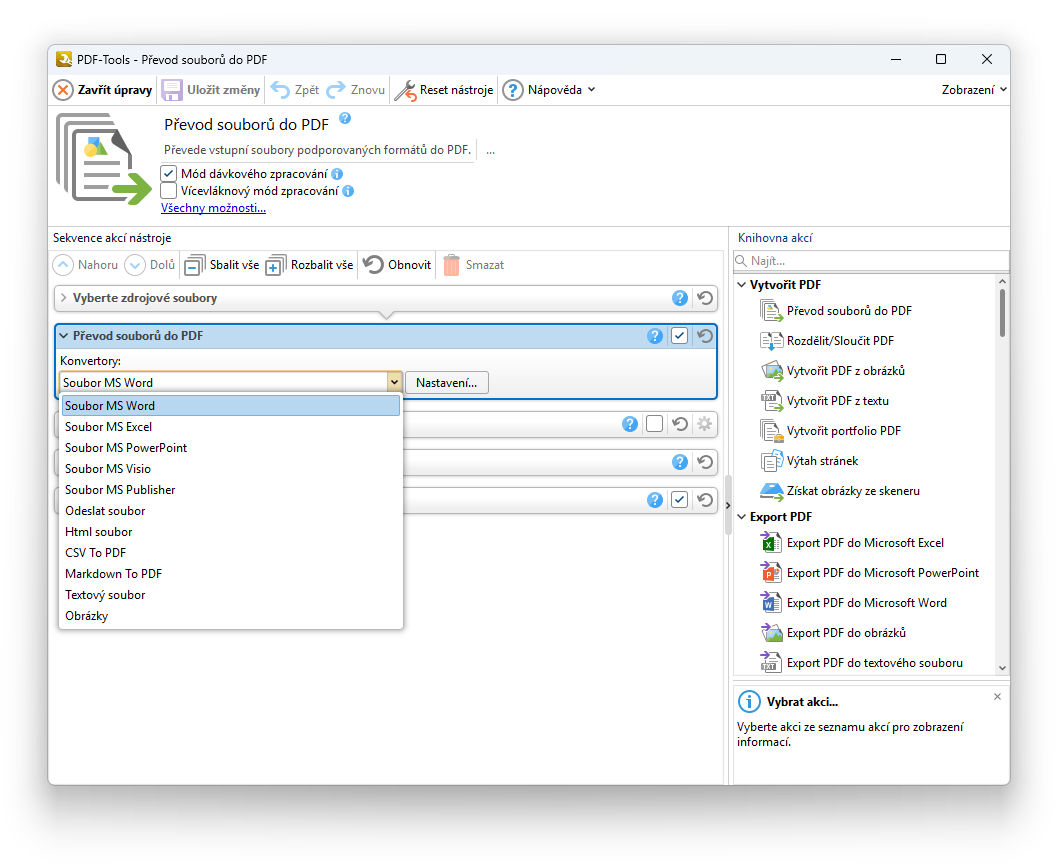Image resolution: width=1058 pixels, height=864 pixels.
Task: Click ellipsis next to tool description
Action: (x=491, y=151)
